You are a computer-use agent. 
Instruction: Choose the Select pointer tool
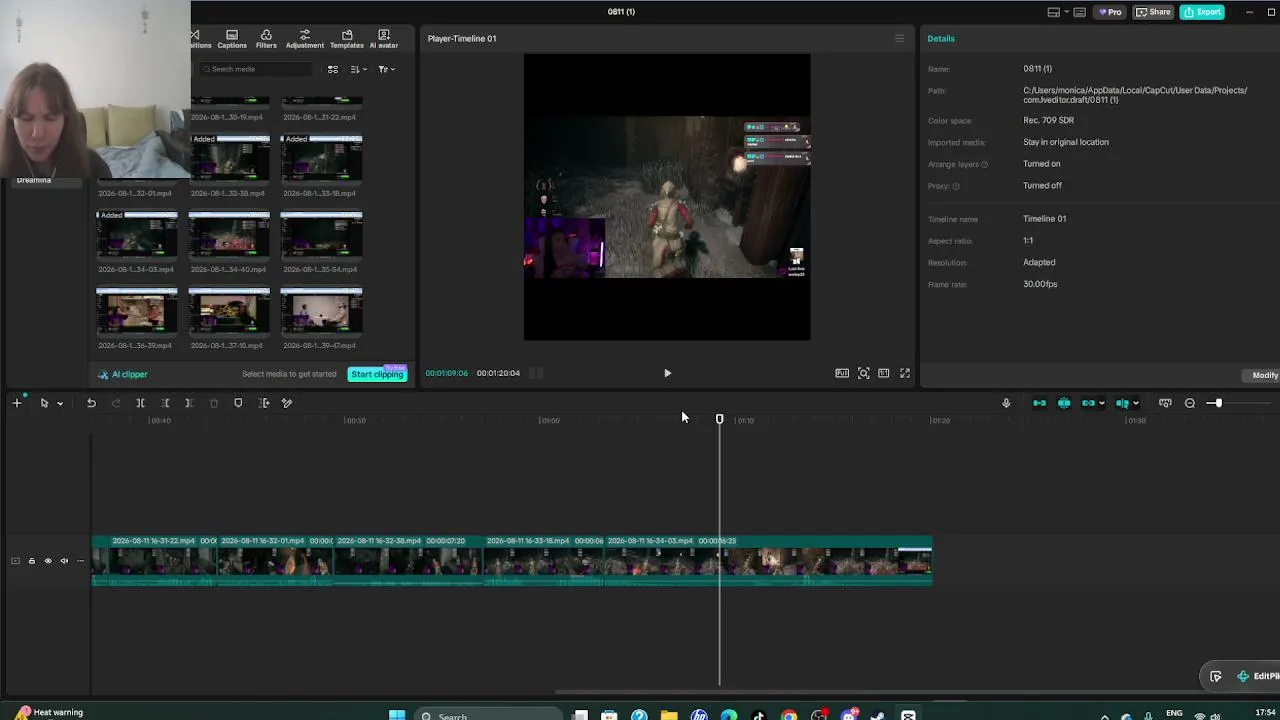point(44,403)
